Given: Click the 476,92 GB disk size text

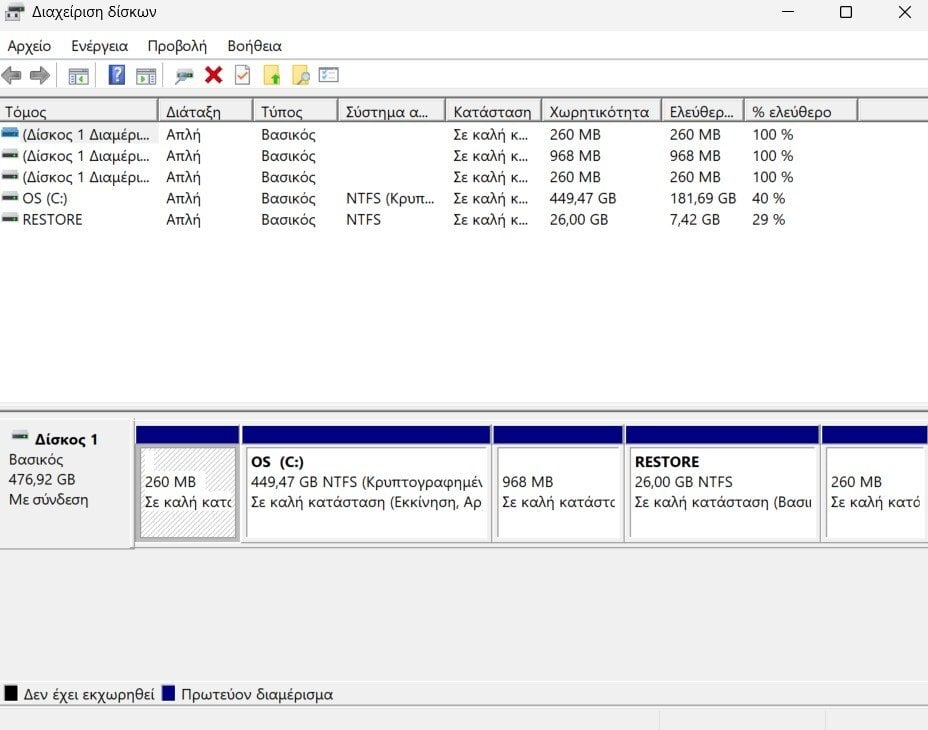Looking at the screenshot, I should 42,479.
